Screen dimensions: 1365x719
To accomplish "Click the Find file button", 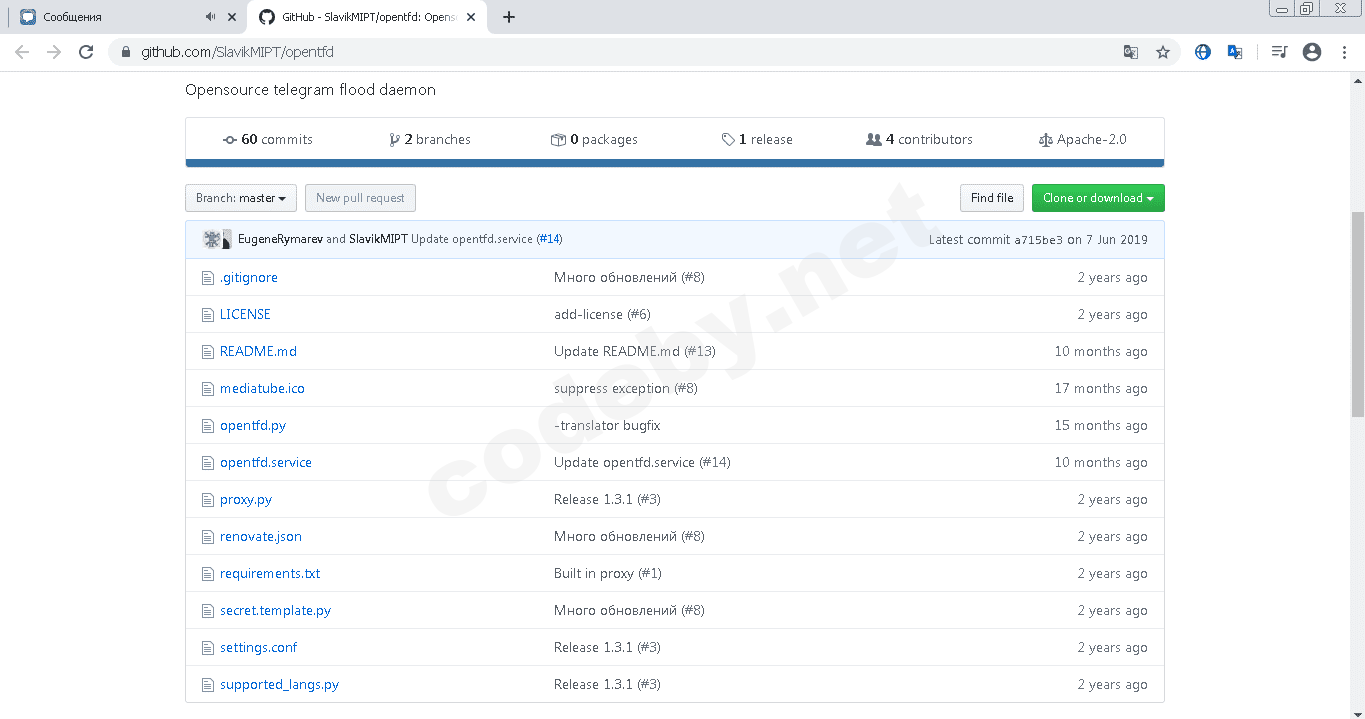I will (992, 198).
